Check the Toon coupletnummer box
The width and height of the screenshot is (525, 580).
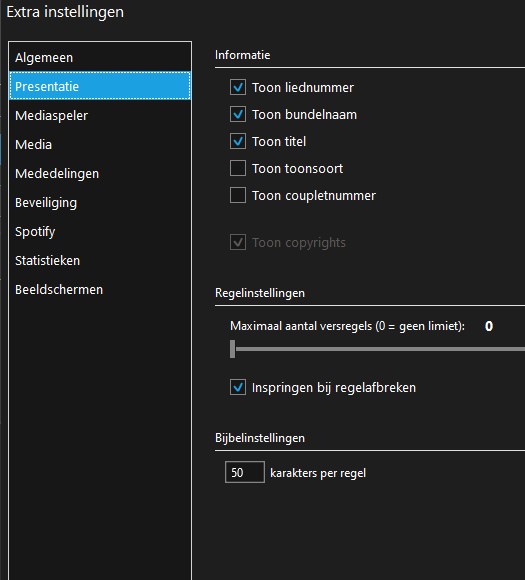(238, 195)
